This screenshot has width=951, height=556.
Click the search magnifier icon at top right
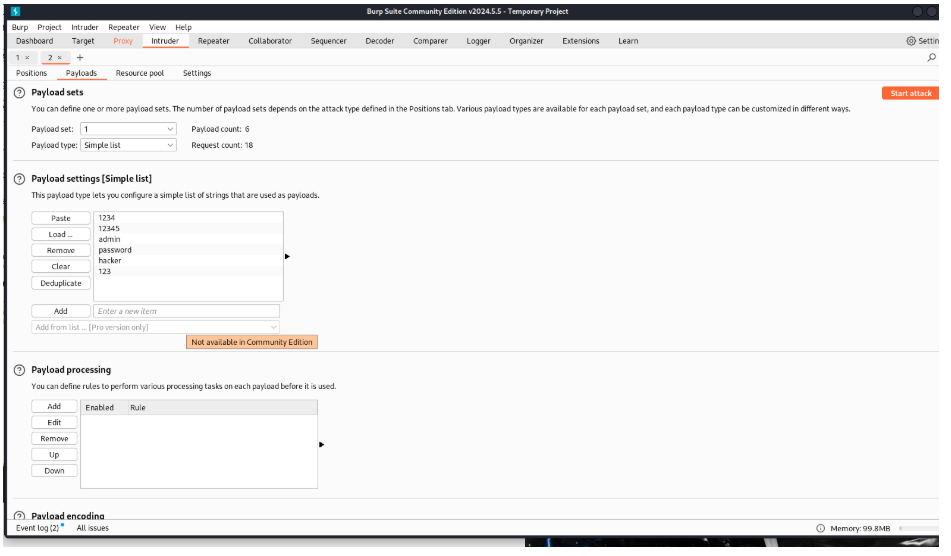point(932,58)
